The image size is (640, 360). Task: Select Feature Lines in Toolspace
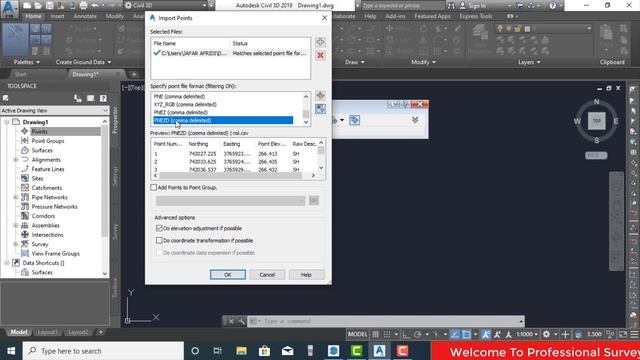48,169
